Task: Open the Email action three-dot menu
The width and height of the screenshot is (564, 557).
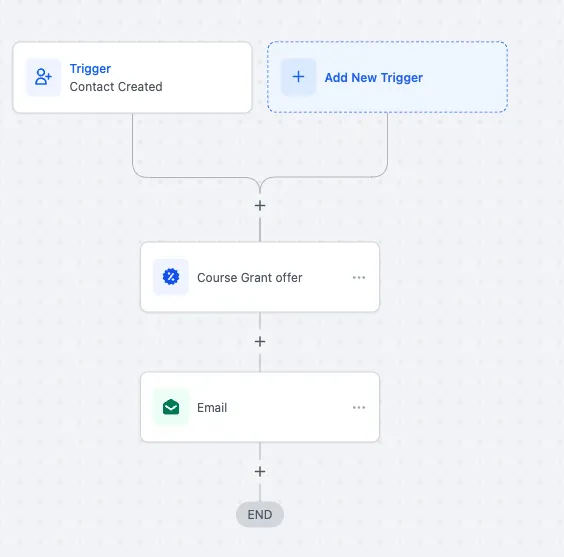Action: 359,407
